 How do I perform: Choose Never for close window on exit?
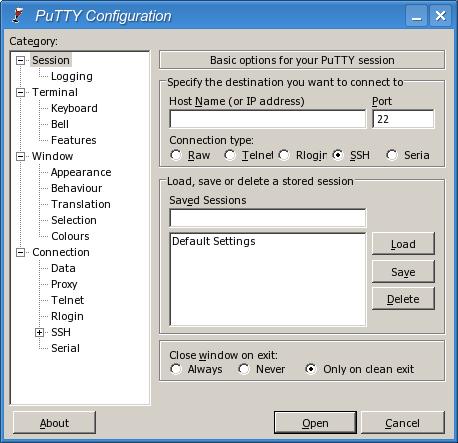click(244, 369)
